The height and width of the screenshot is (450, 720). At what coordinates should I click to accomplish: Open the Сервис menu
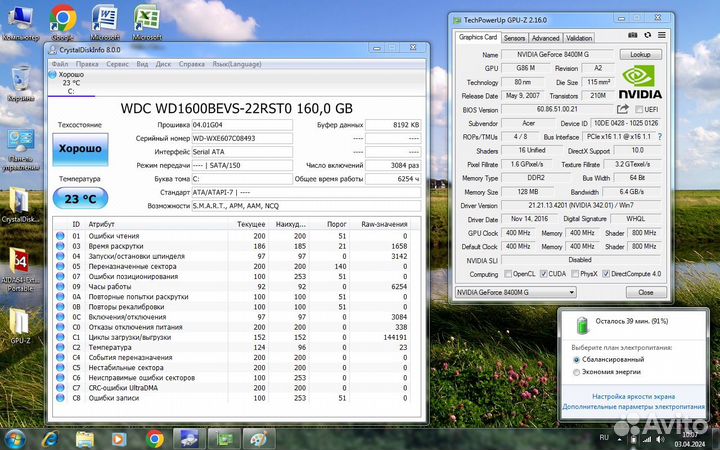(118, 64)
